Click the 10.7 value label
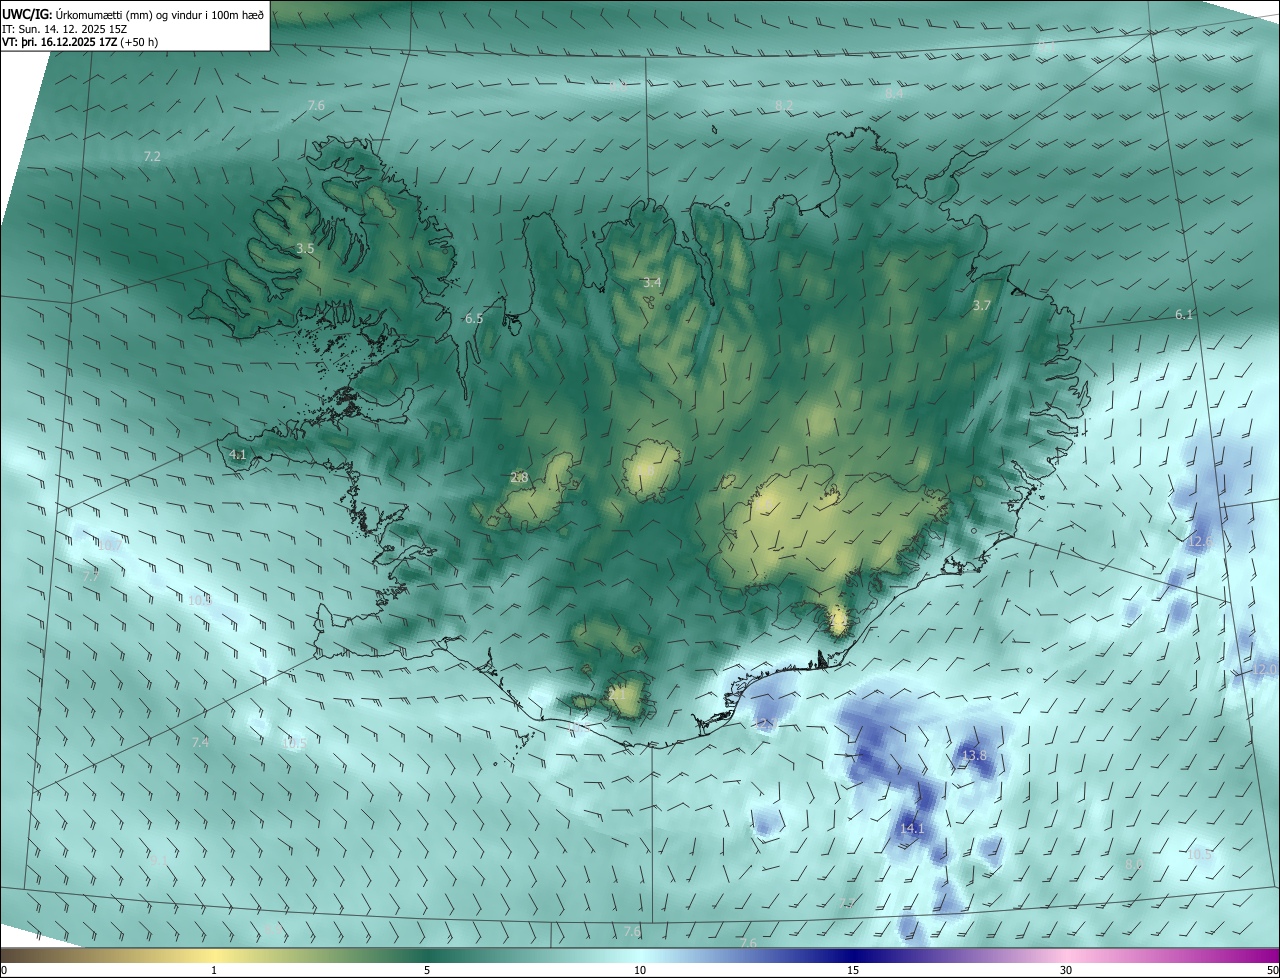The image size is (1280, 978). click(x=109, y=545)
